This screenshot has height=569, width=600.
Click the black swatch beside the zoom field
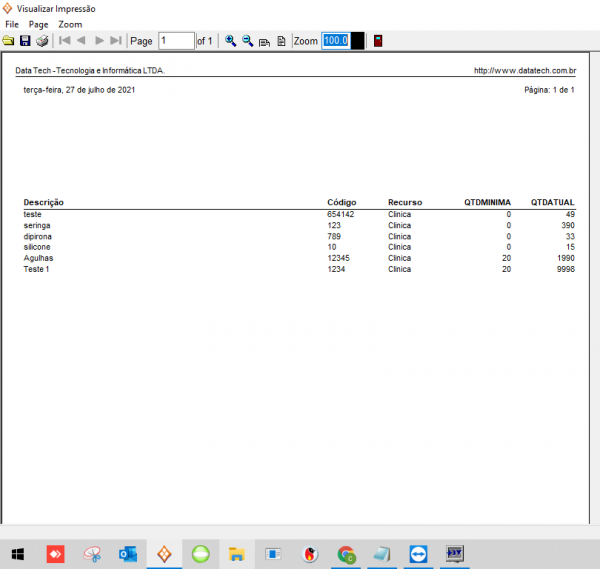pyautogui.click(x=357, y=41)
